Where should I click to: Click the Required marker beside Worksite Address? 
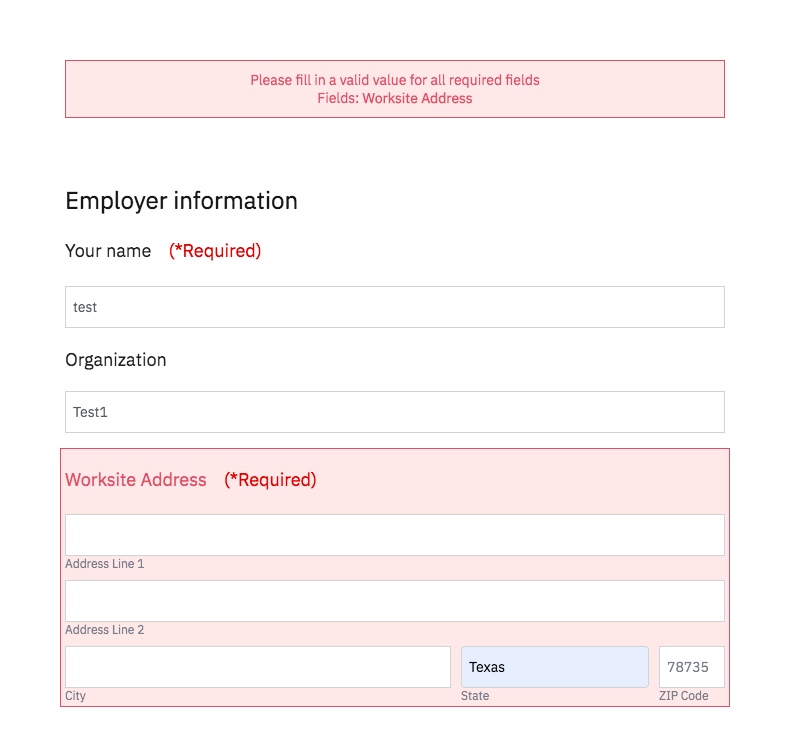coord(270,480)
